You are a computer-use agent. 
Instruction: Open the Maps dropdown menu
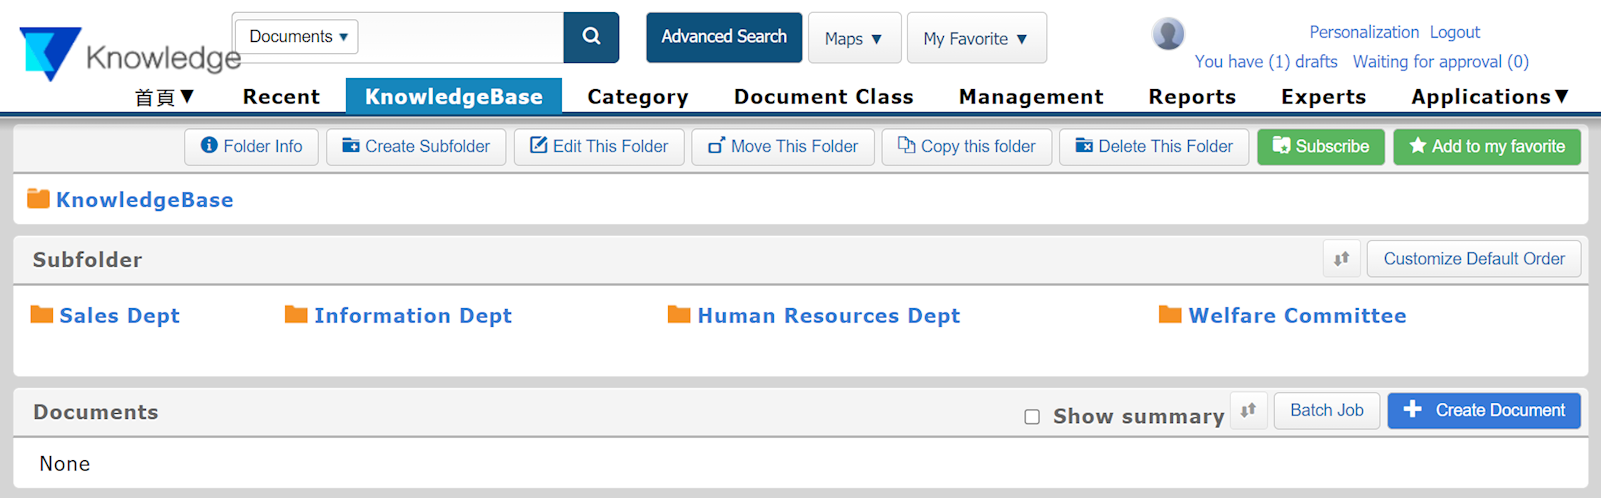pos(854,39)
